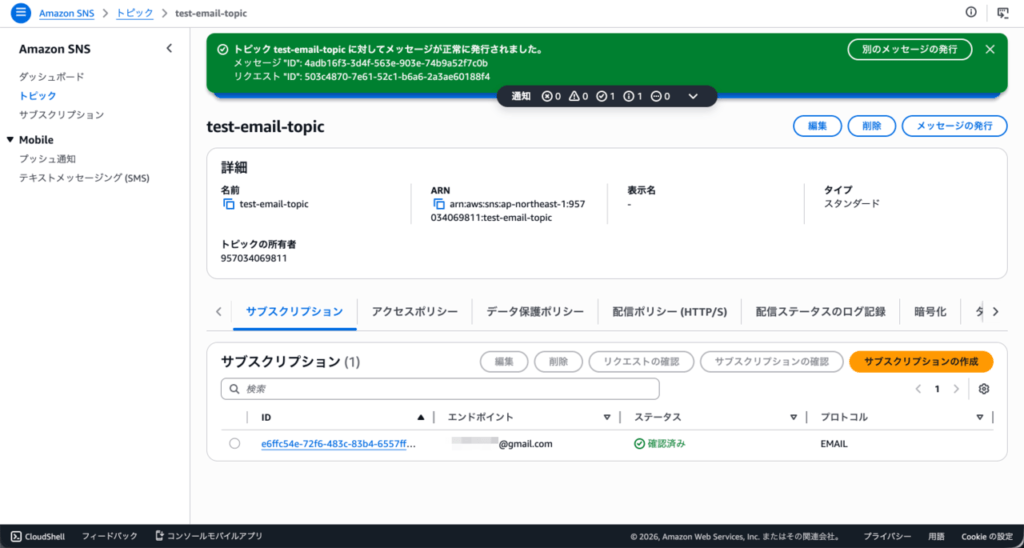The height and width of the screenshot is (548, 1024).
Task: Open フィードバック in footer
Action: [x=110, y=536]
